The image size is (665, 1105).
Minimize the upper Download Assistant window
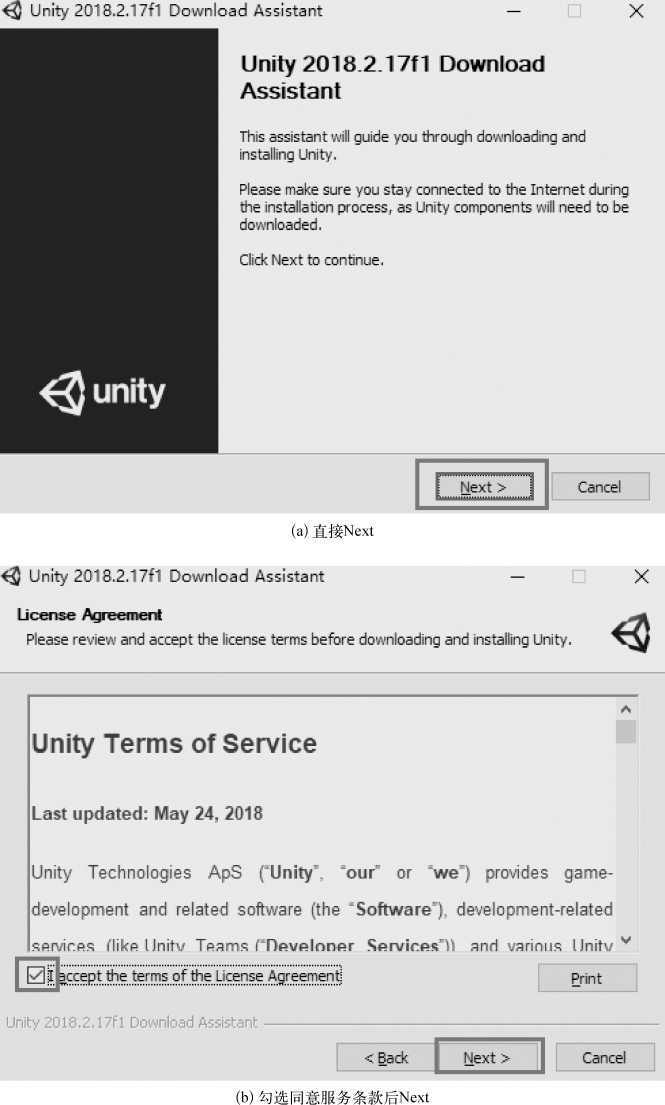point(514,11)
